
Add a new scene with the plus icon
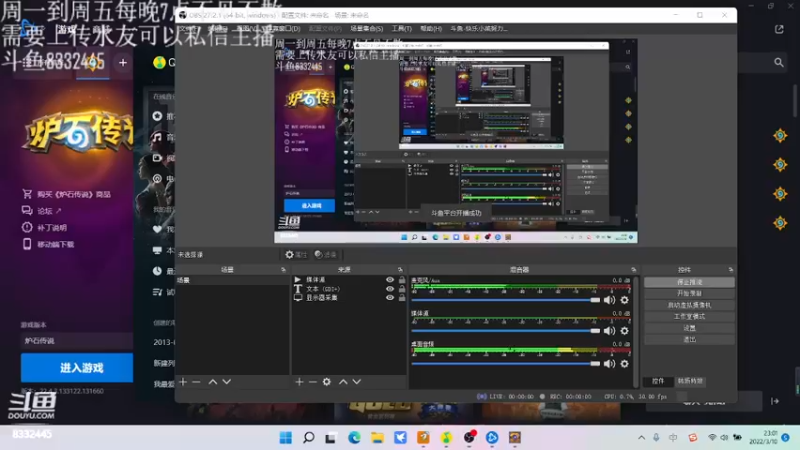[183, 382]
